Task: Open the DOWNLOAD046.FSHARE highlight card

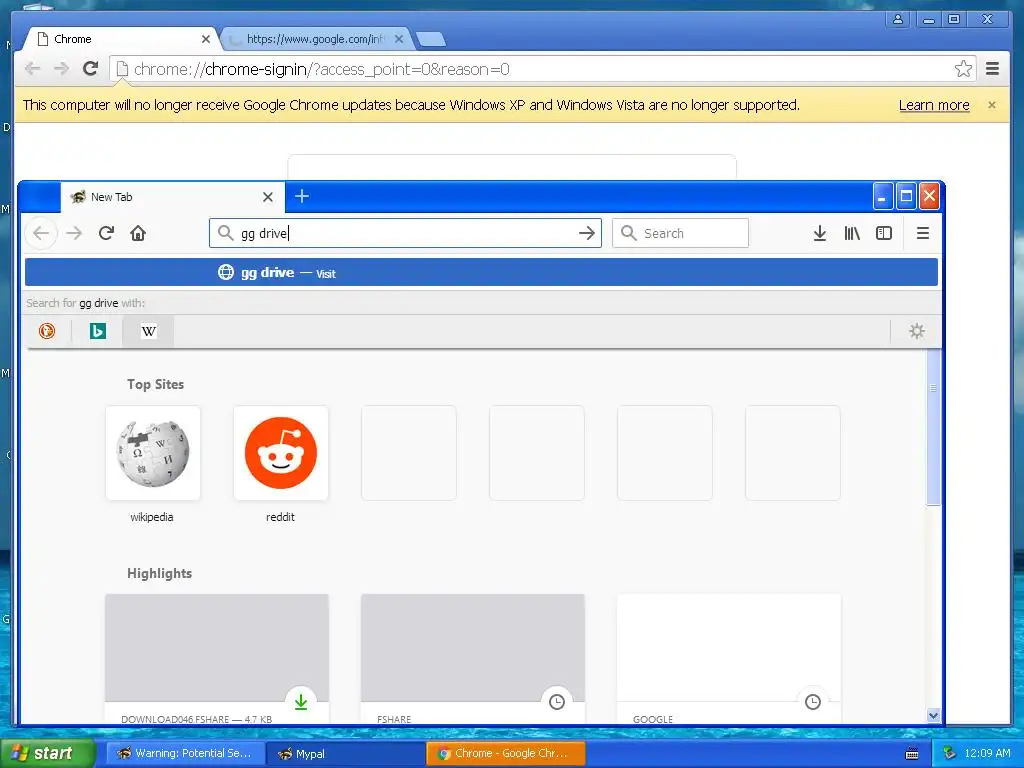Action: click(217, 658)
